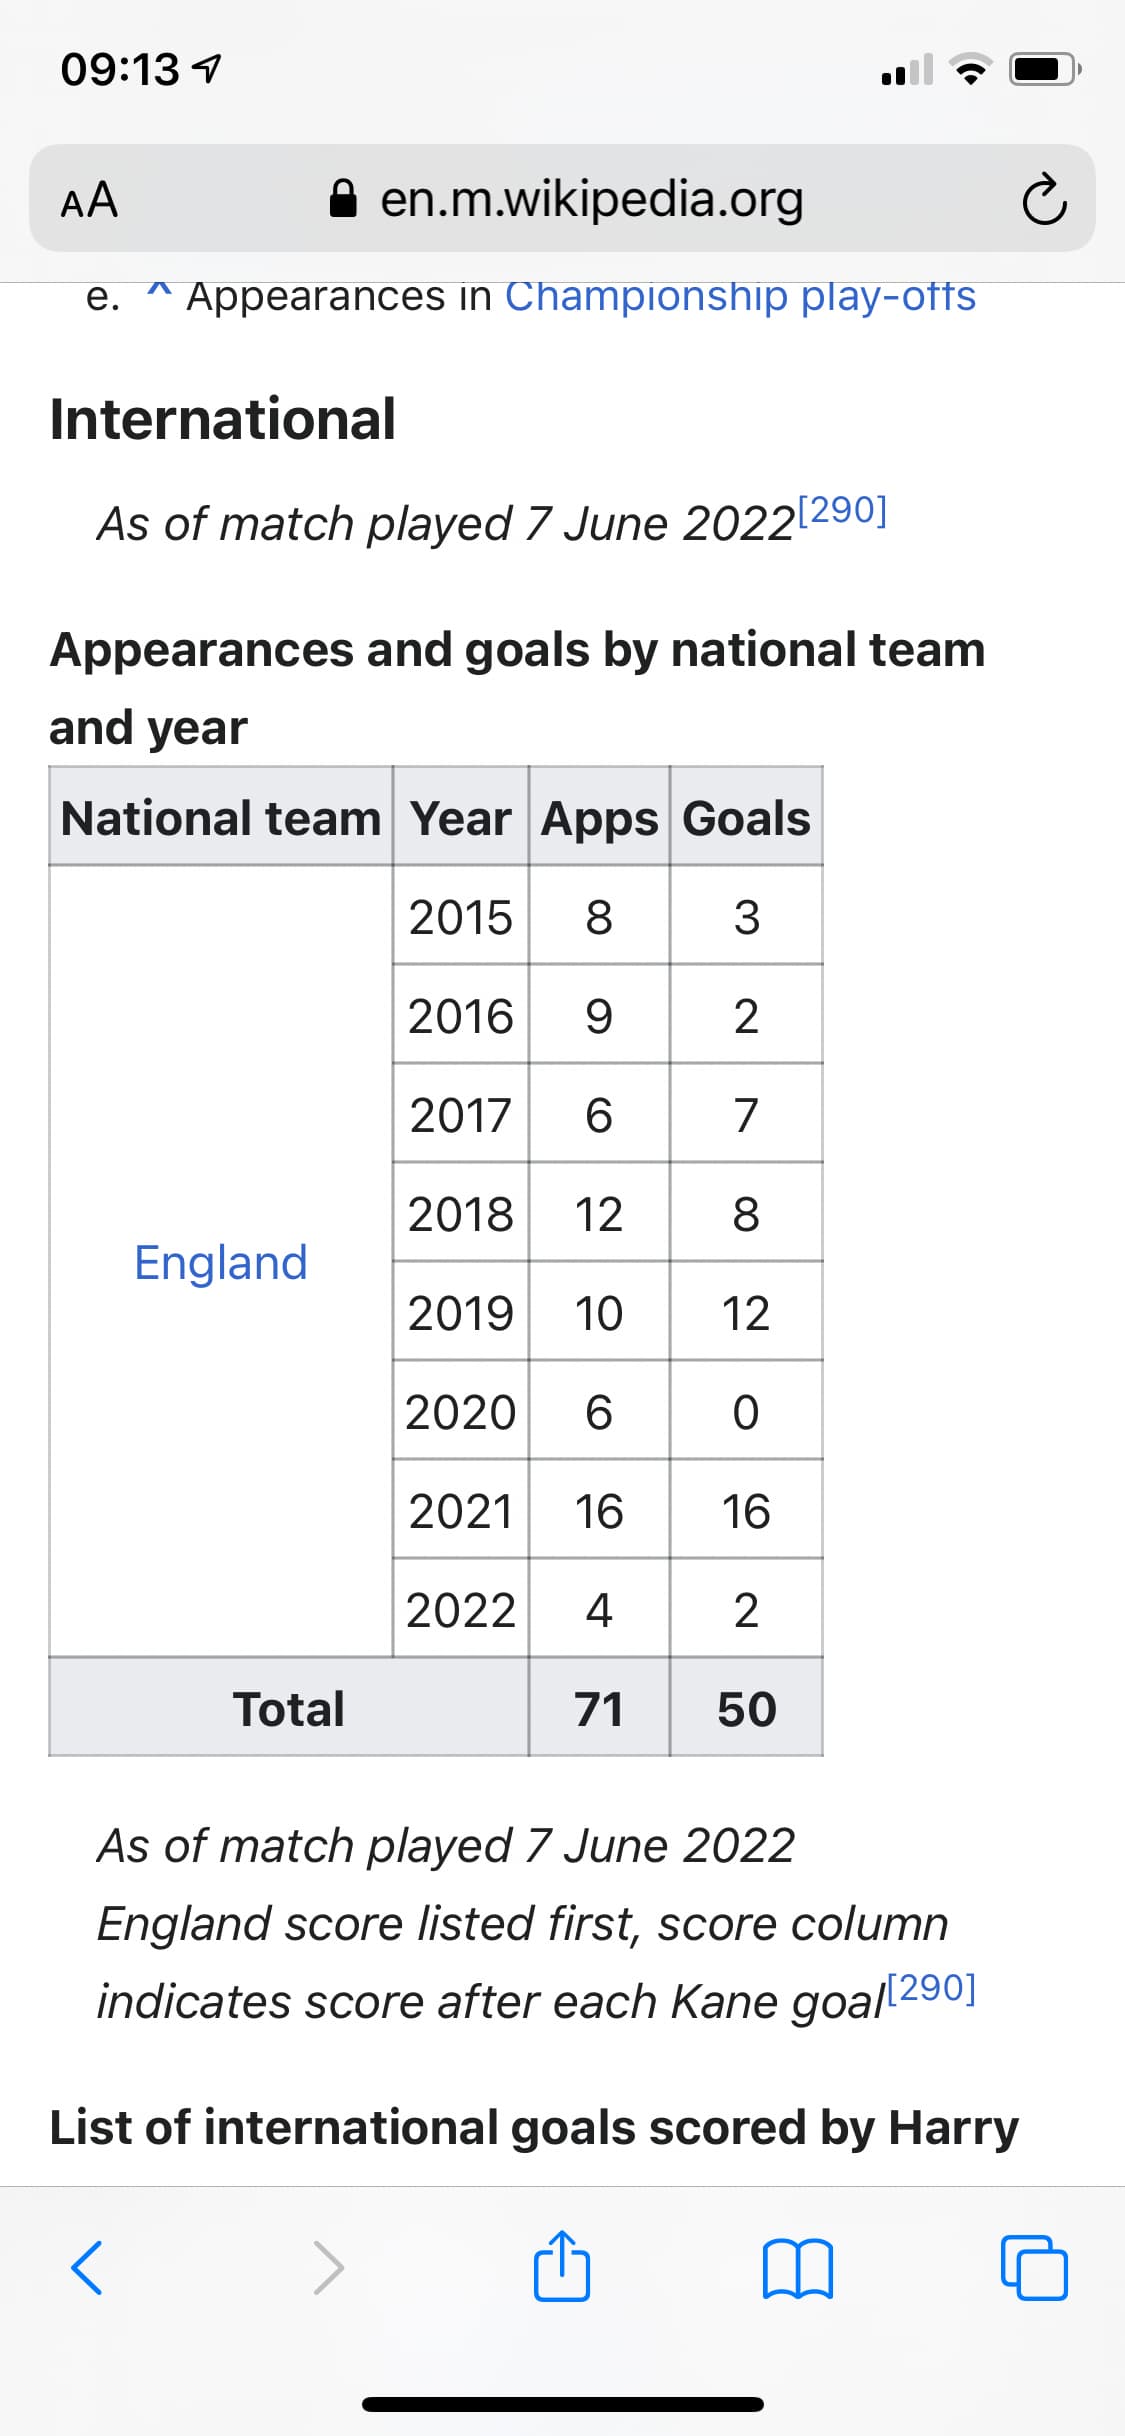Tap the padlock icon in address bar

(344, 199)
